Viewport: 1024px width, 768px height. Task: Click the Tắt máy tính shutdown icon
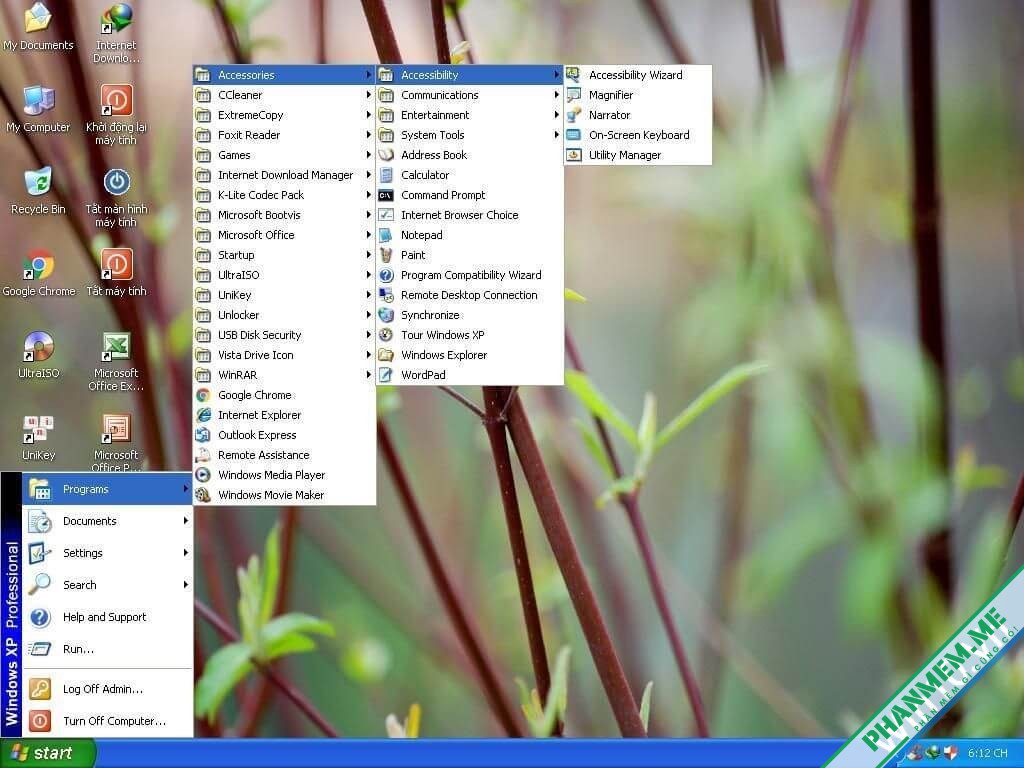pyautogui.click(x=116, y=272)
